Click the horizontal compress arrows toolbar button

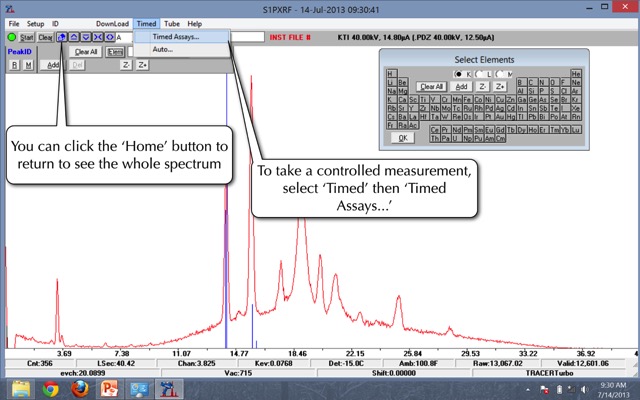(x=96, y=37)
